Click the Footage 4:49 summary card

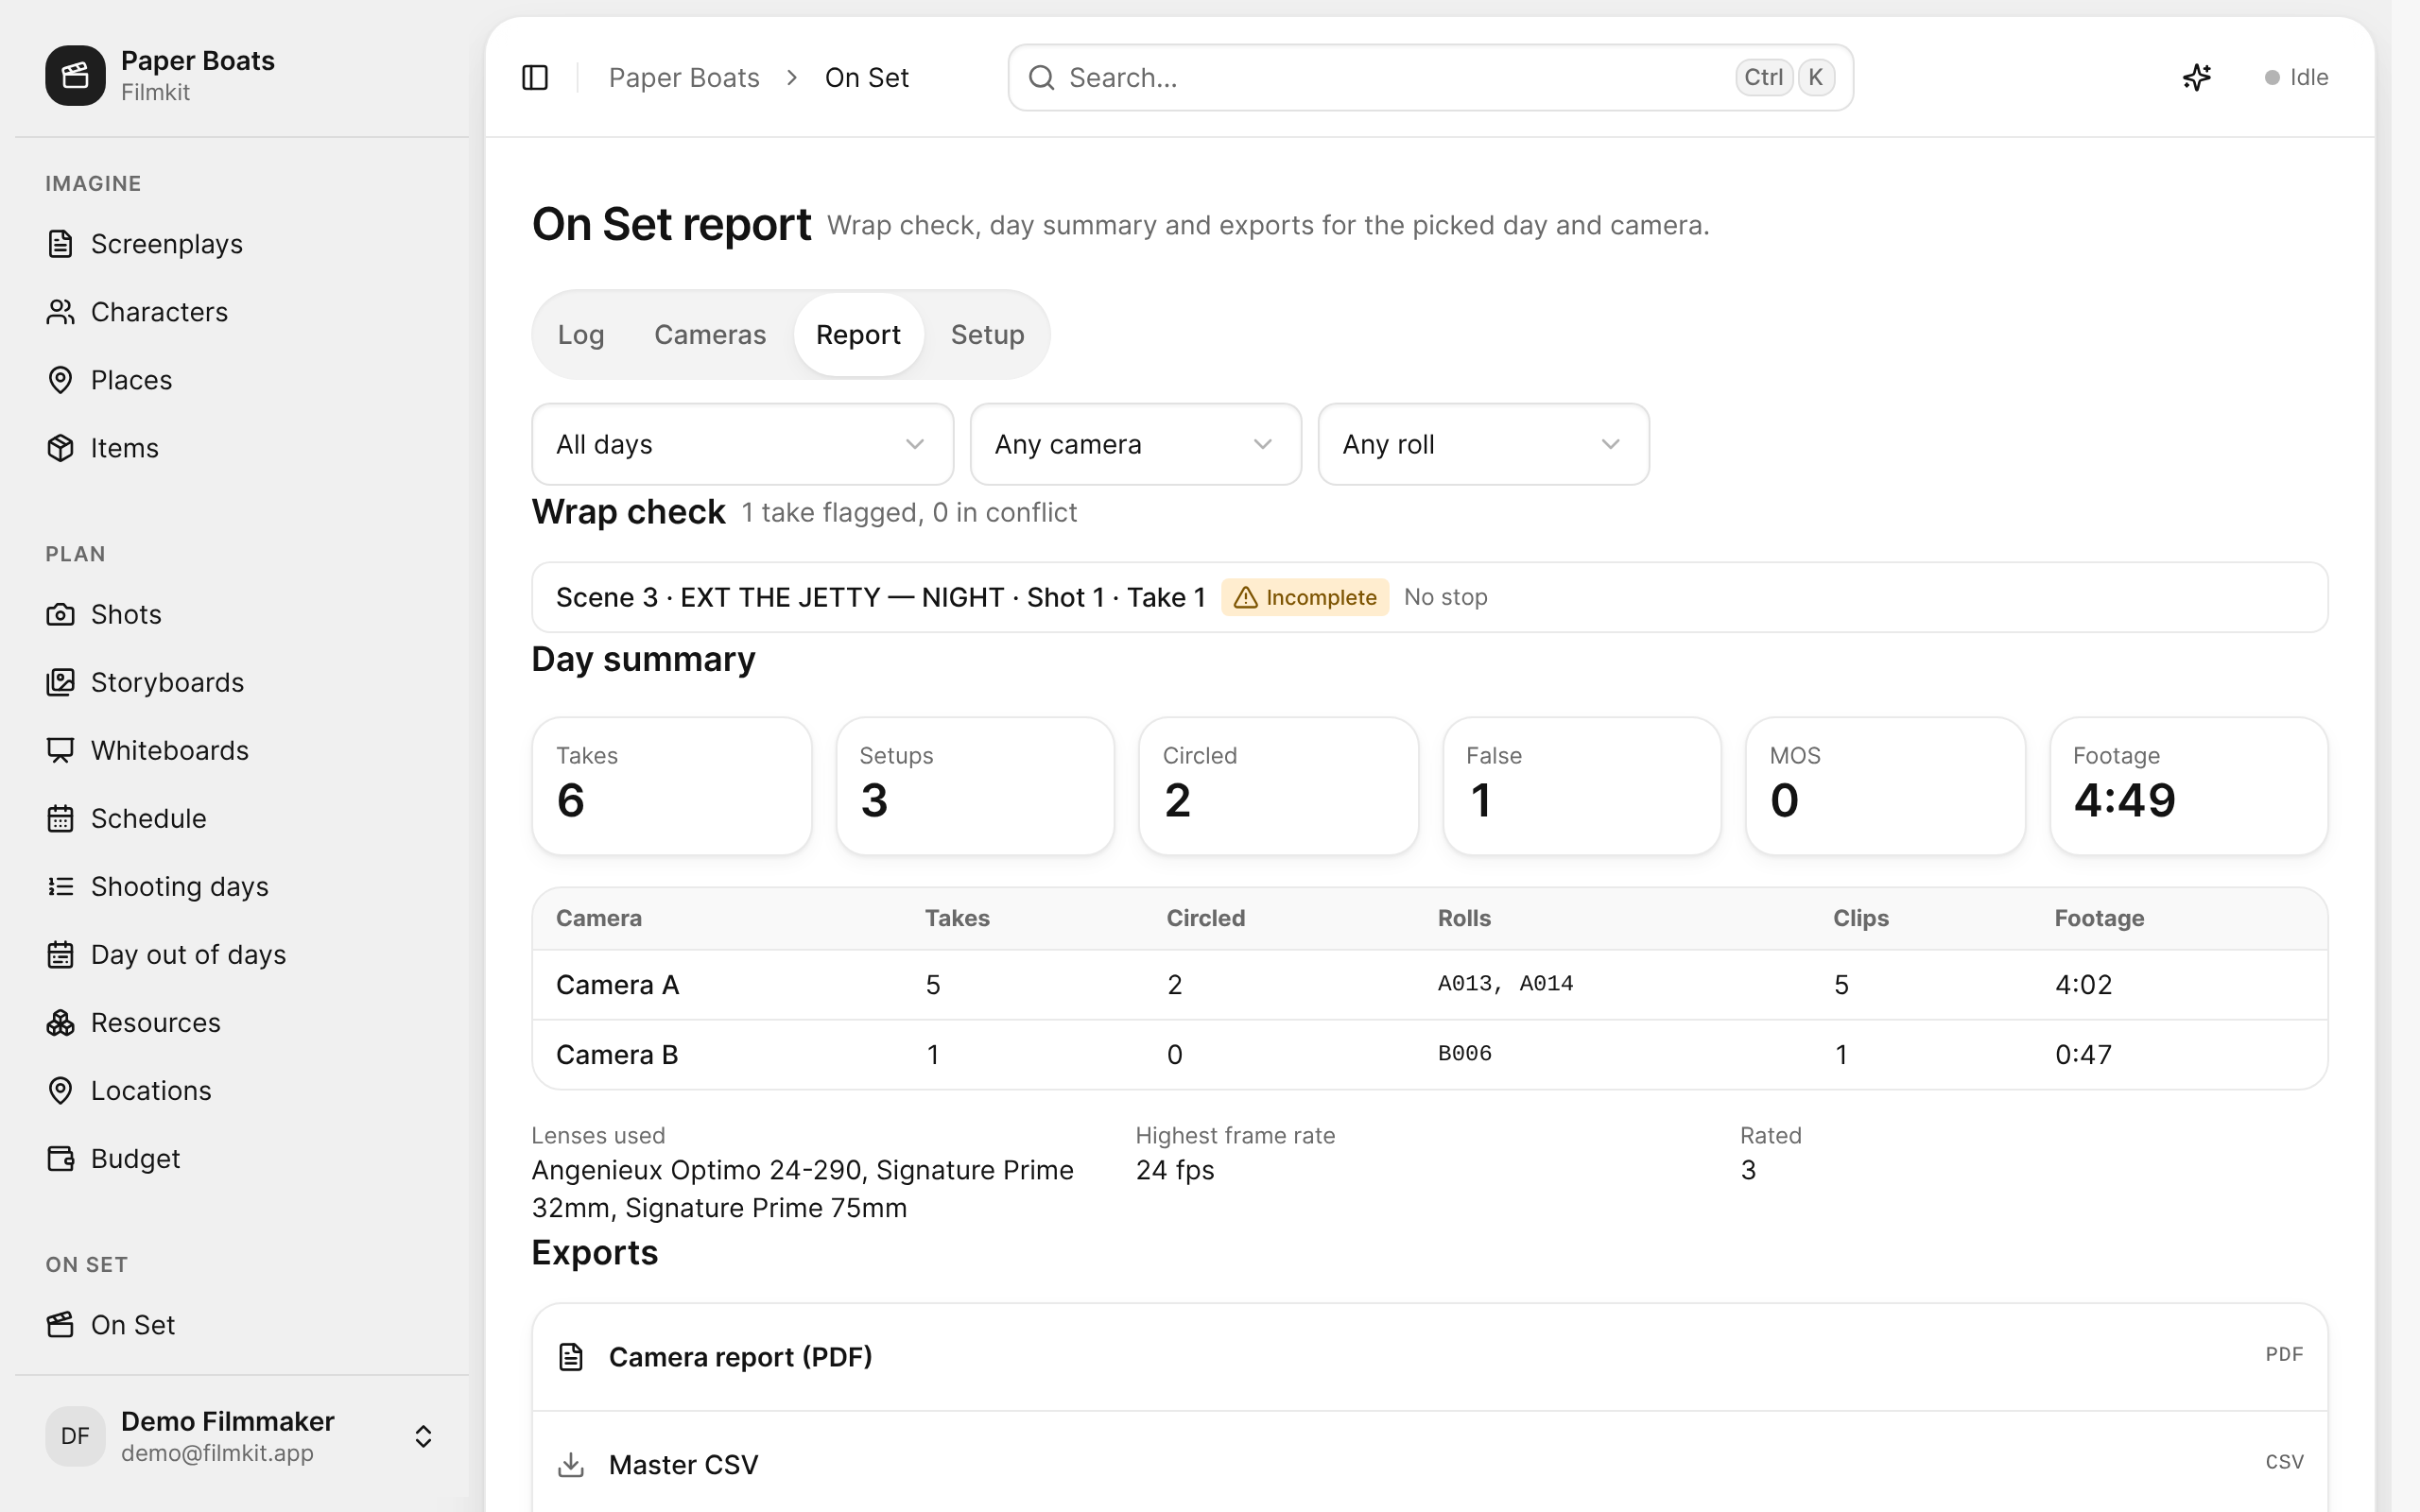[2189, 785]
